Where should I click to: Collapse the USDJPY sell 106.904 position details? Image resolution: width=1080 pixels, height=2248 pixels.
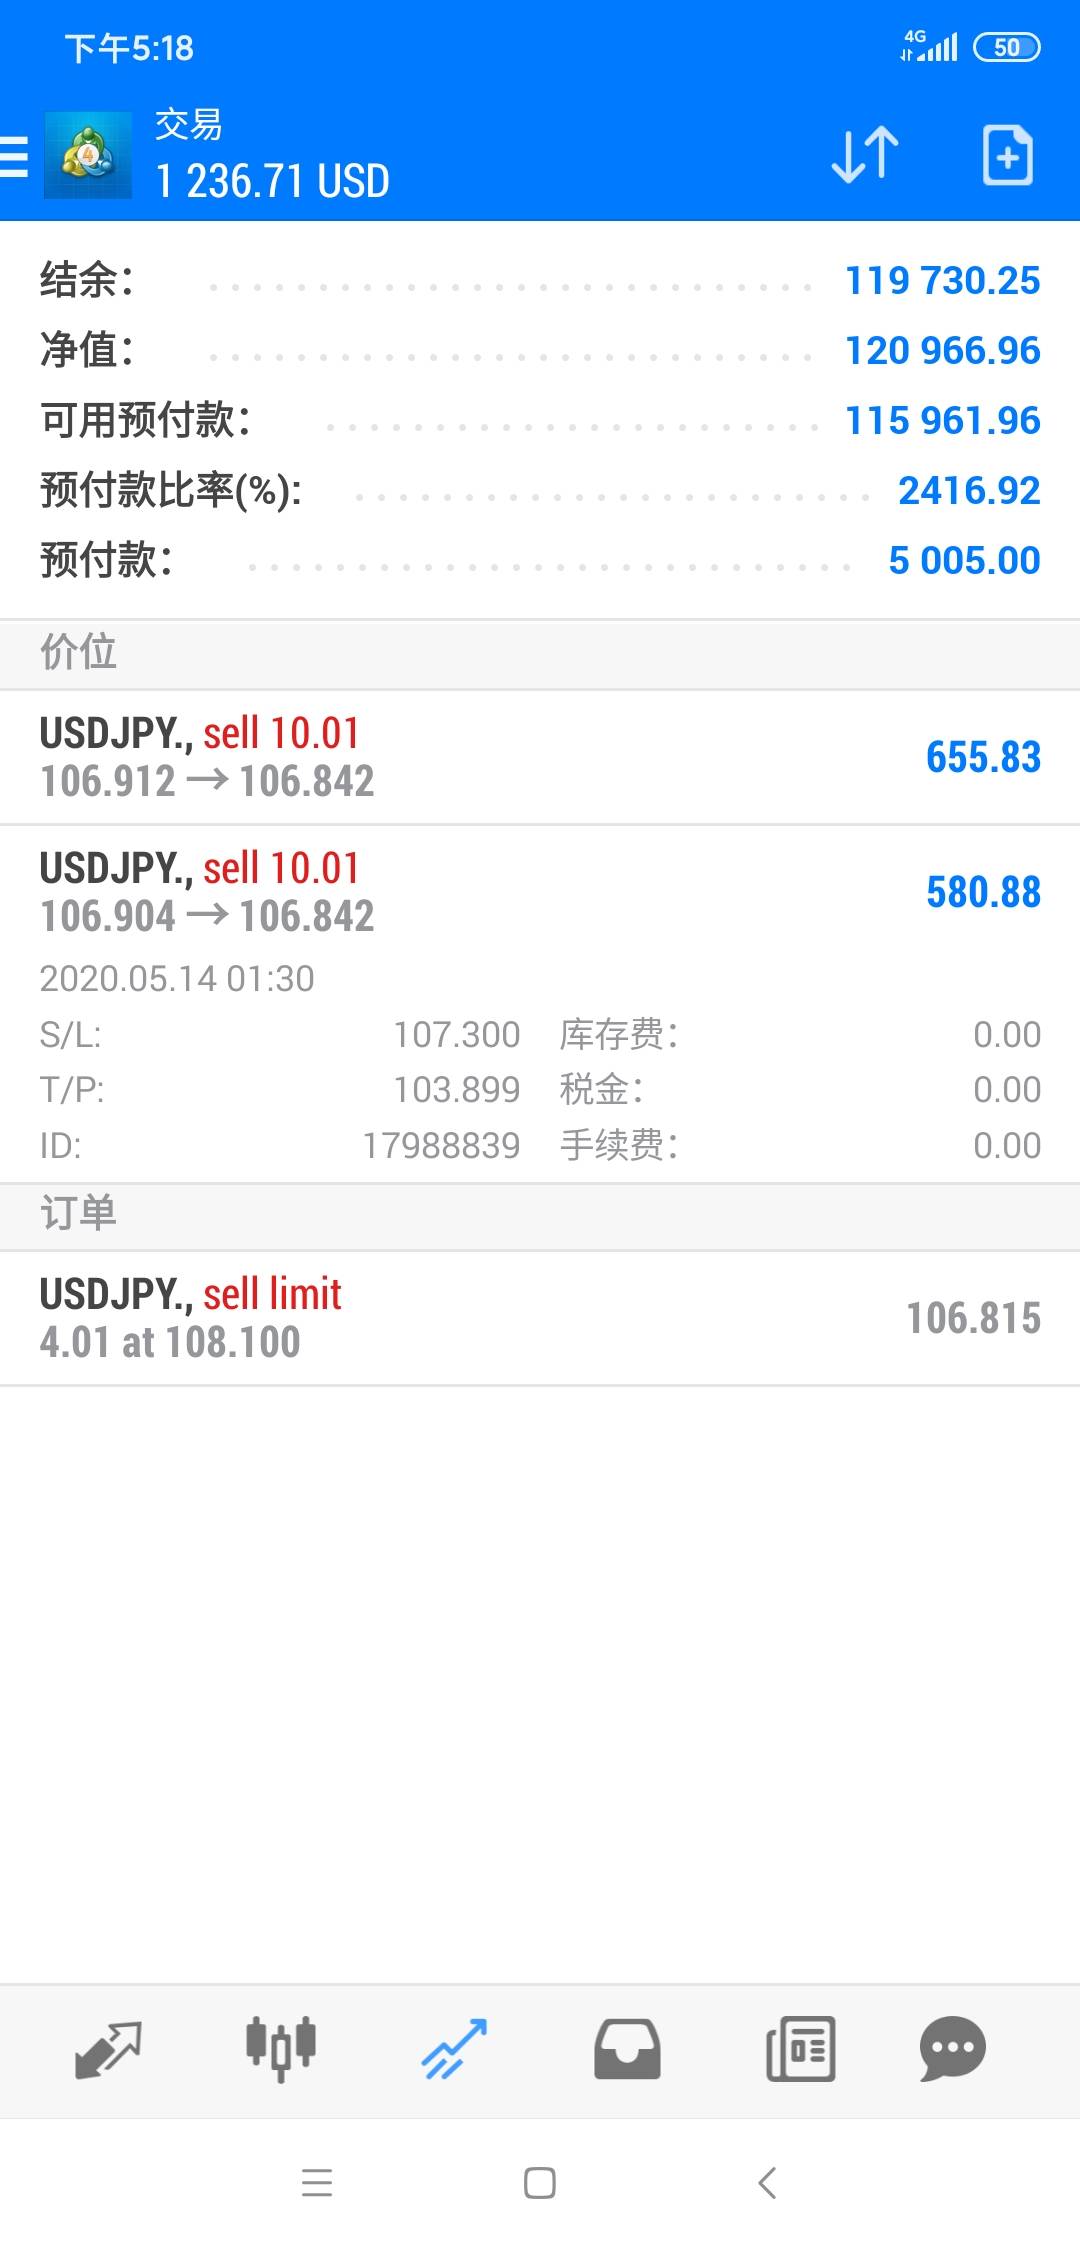(x=400, y=892)
